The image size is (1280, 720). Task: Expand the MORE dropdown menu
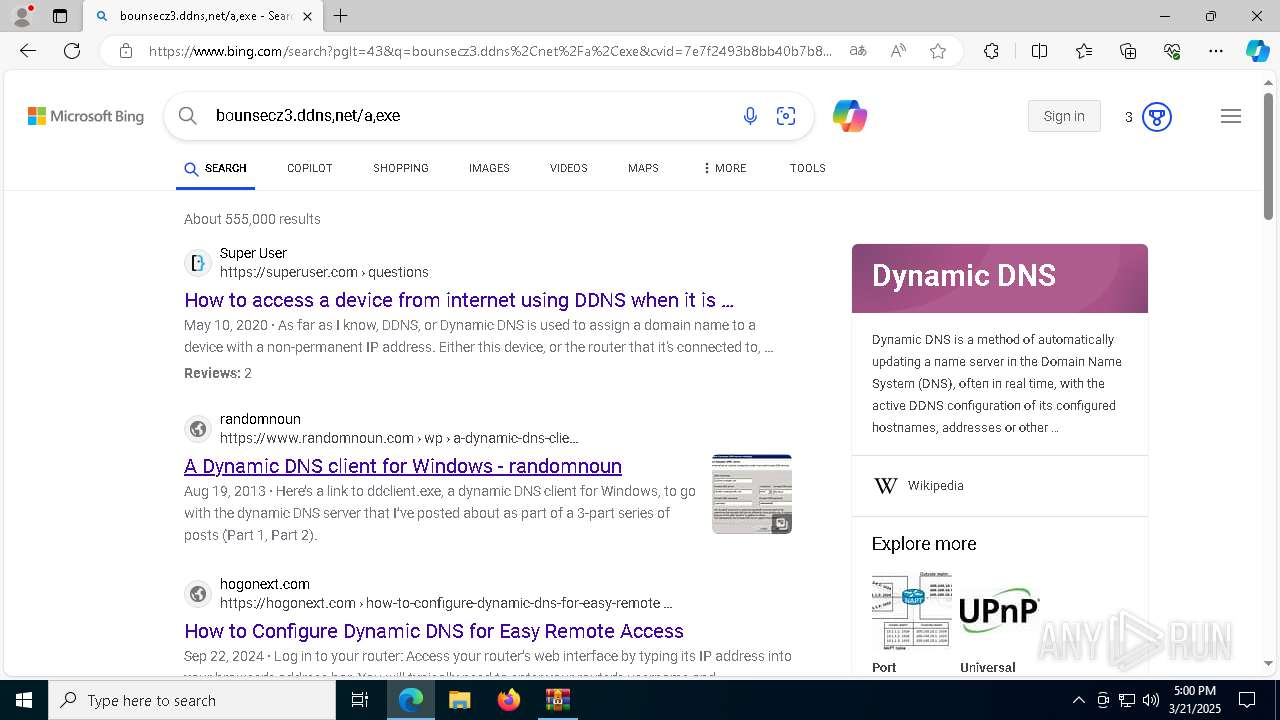(725, 168)
